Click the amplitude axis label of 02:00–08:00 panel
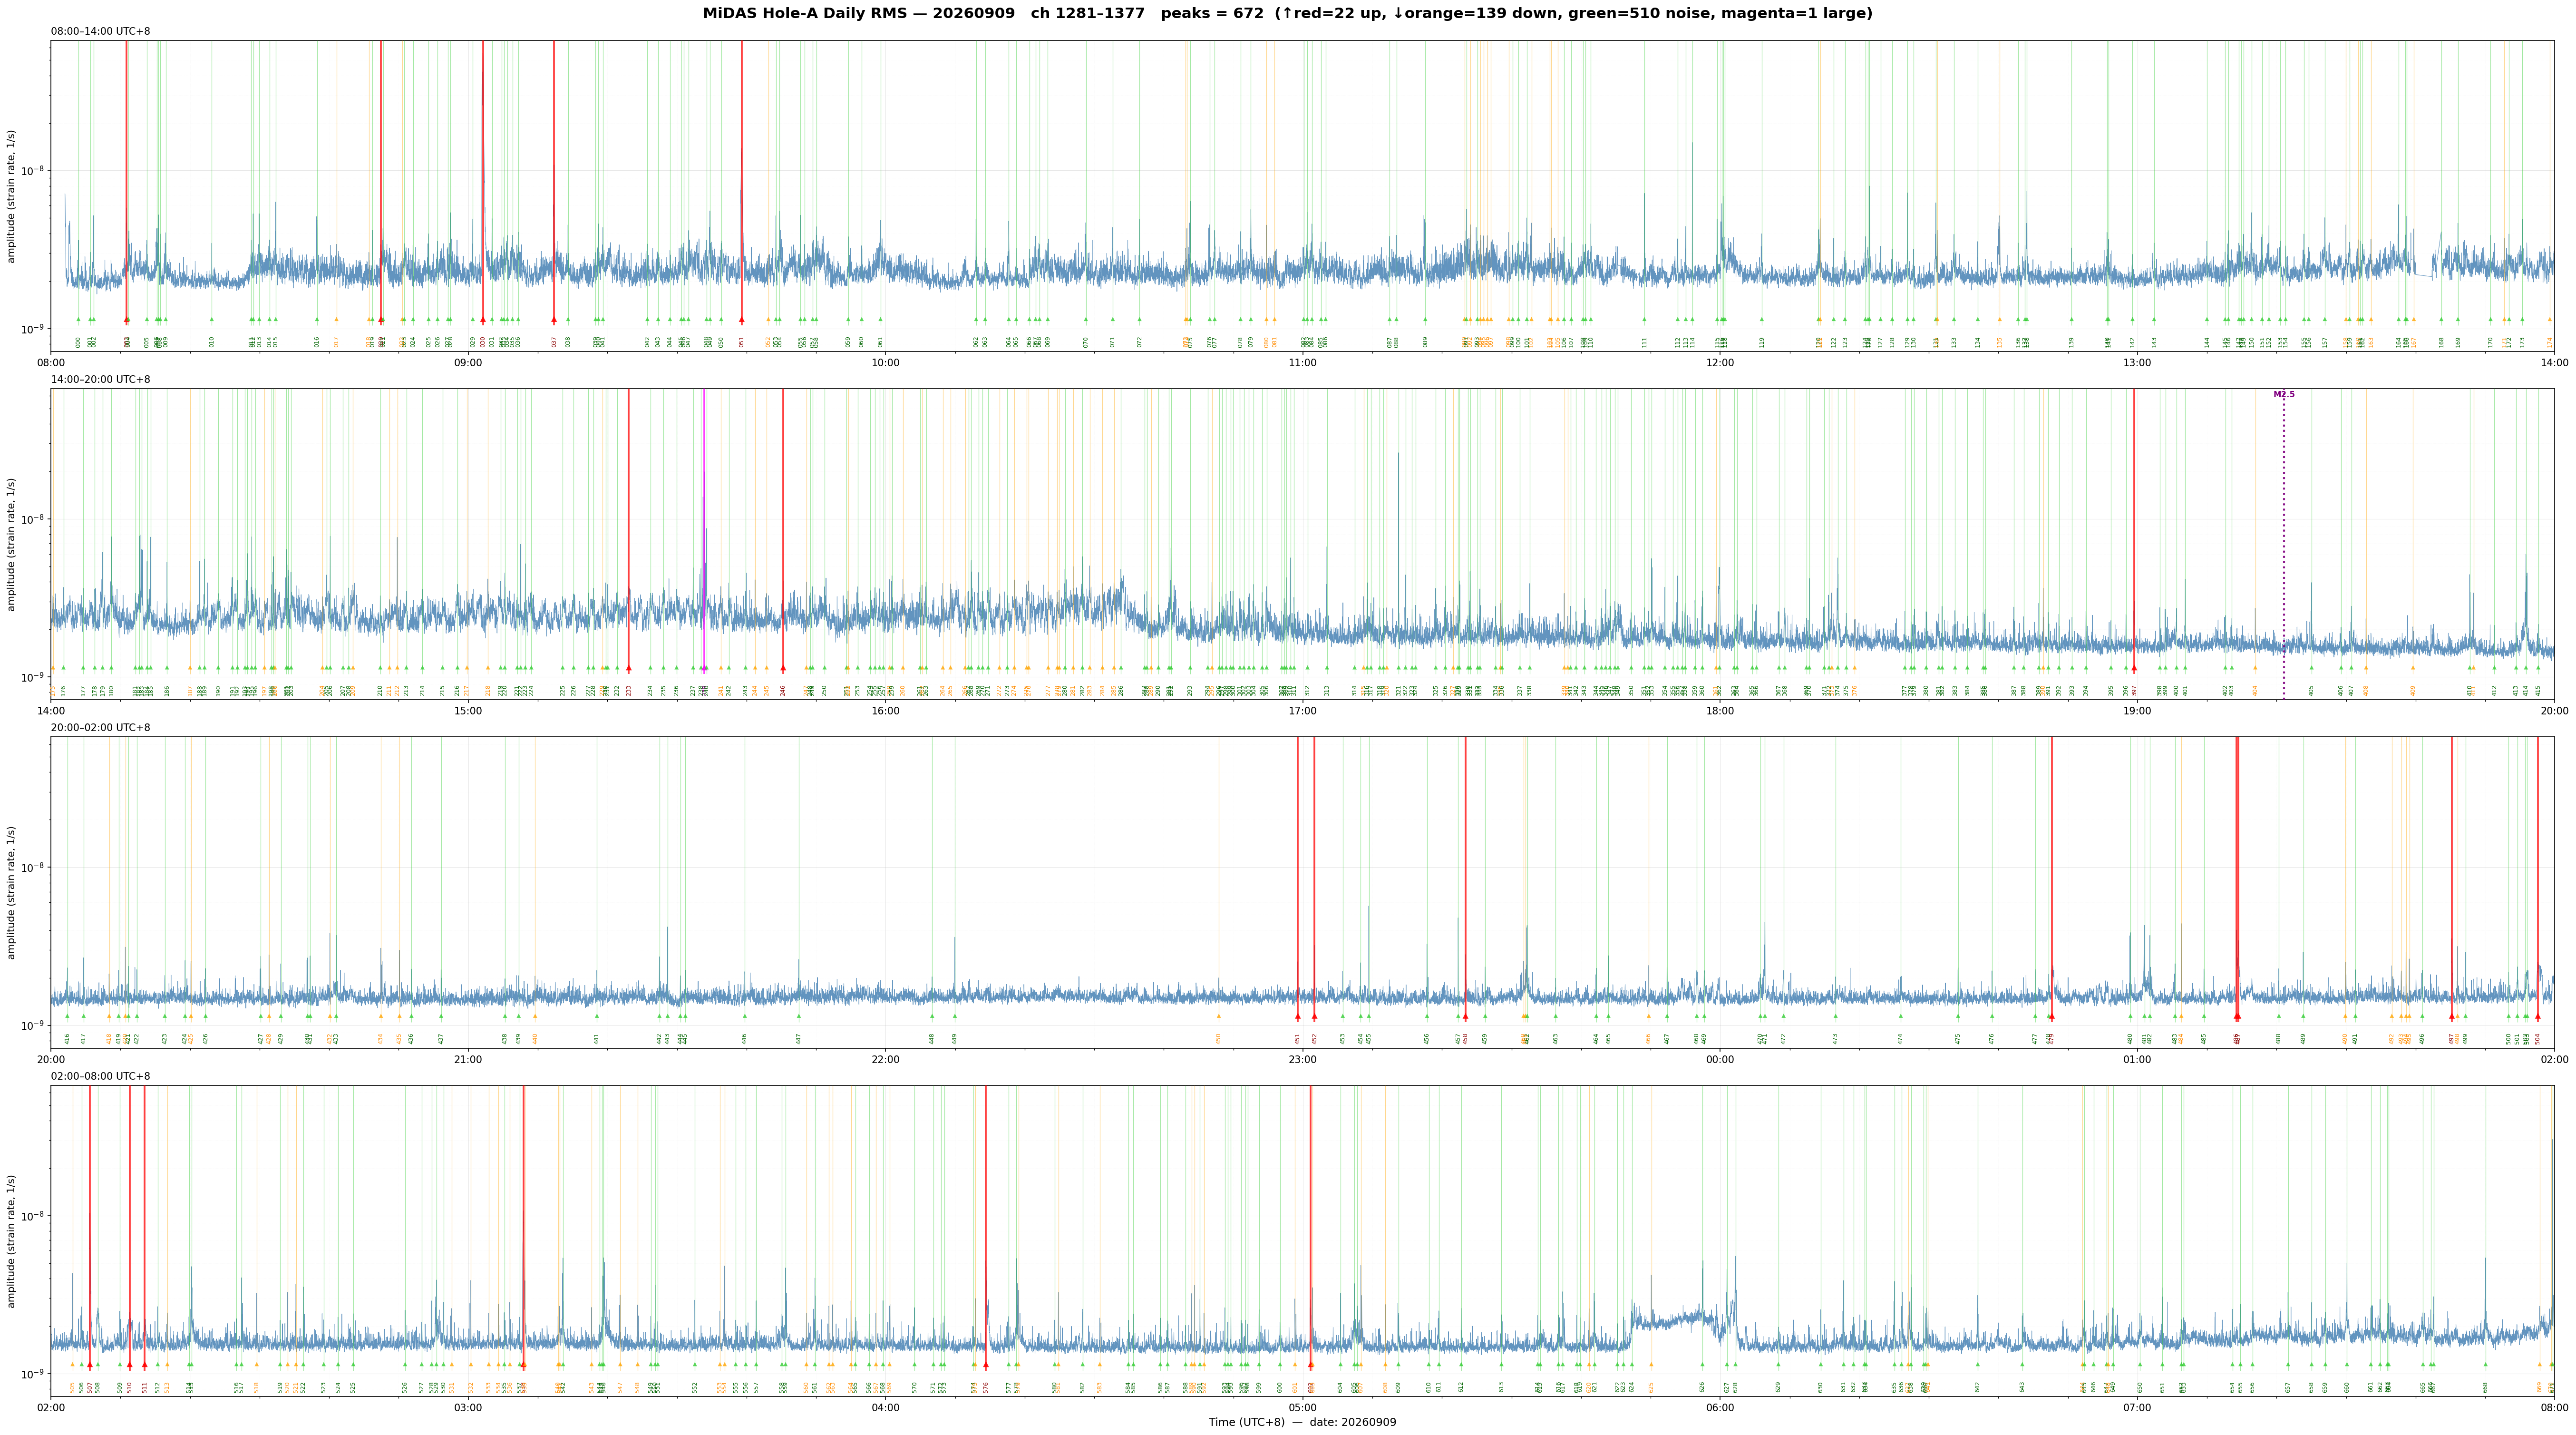Image resolution: width=2576 pixels, height=1435 pixels. click(x=12, y=1241)
